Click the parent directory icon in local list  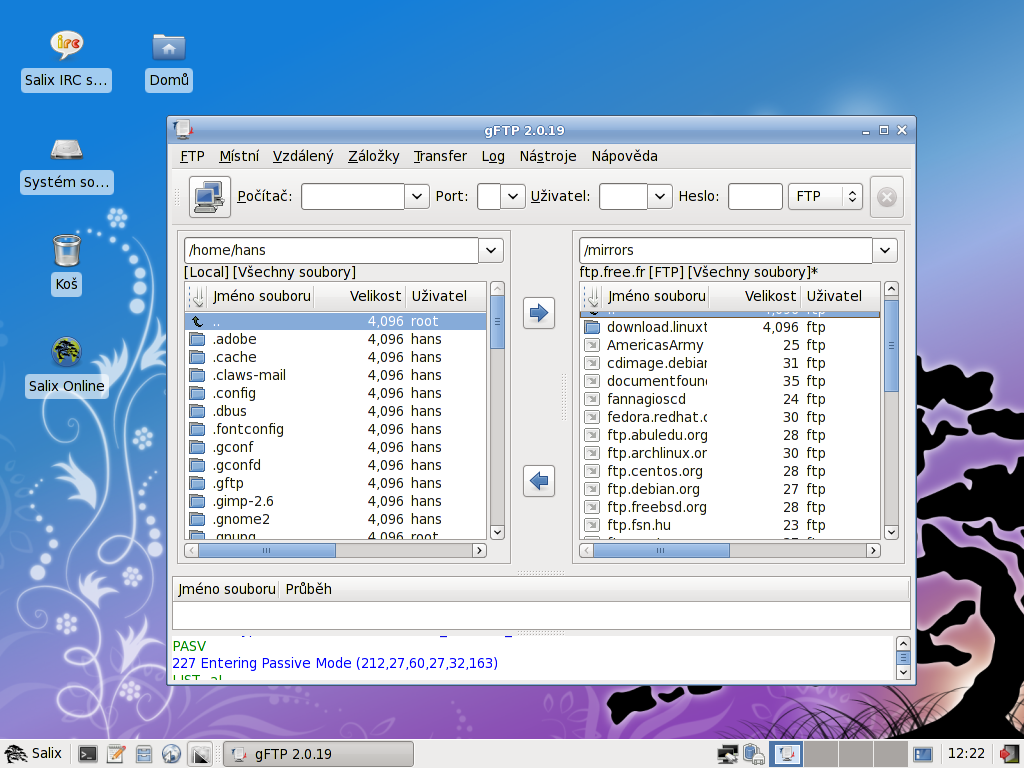tap(197, 321)
